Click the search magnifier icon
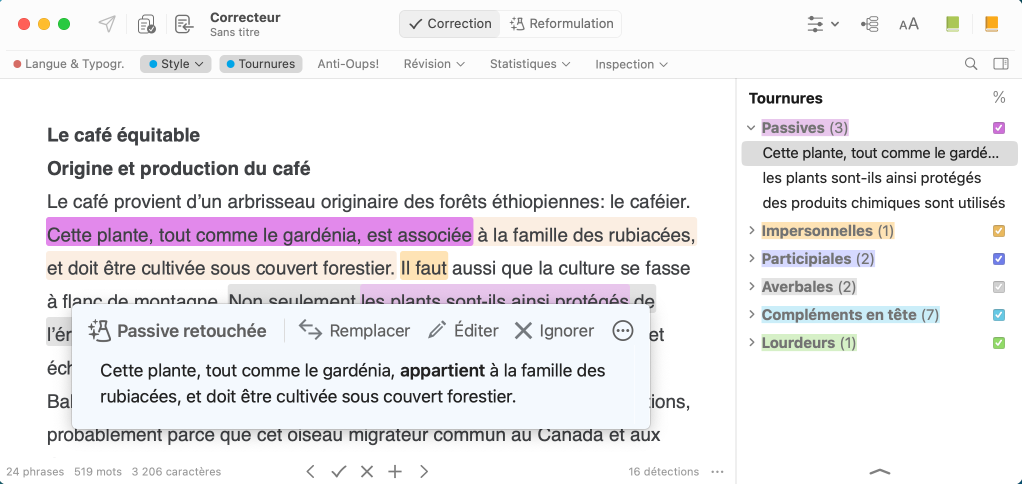Image resolution: width=1022 pixels, height=484 pixels. click(x=970, y=64)
